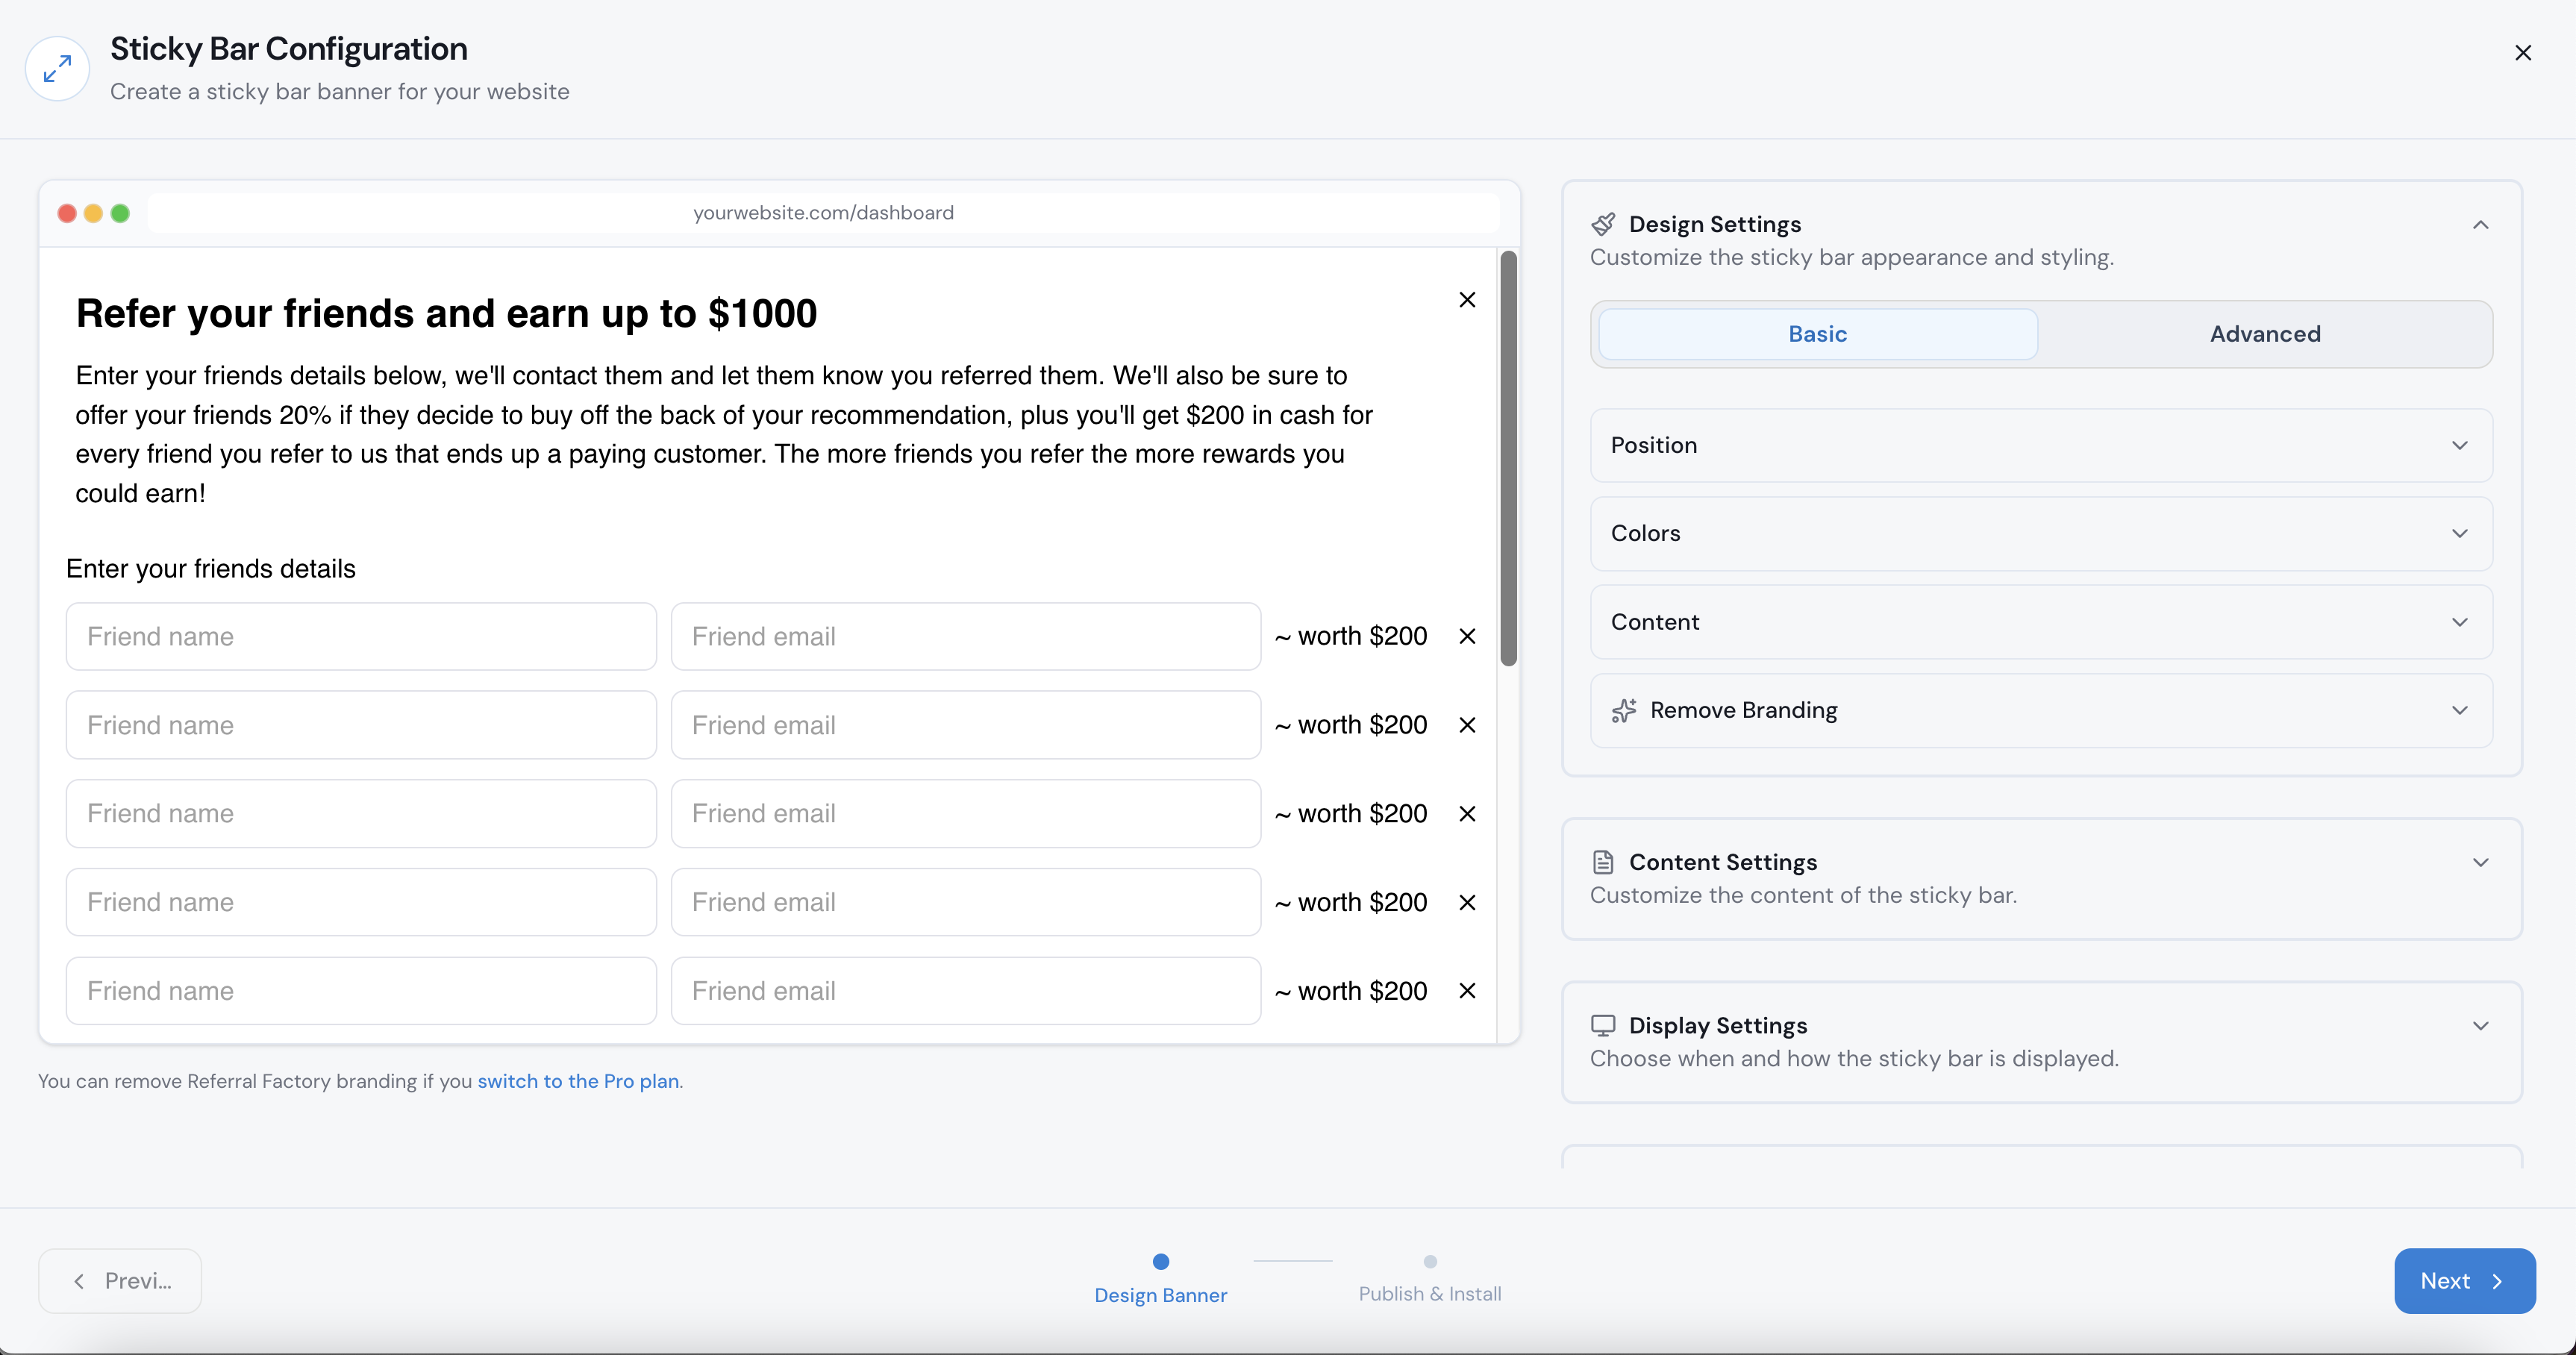This screenshot has width=2576, height=1355.
Task: Expand the Colors settings row
Action: 2041,534
